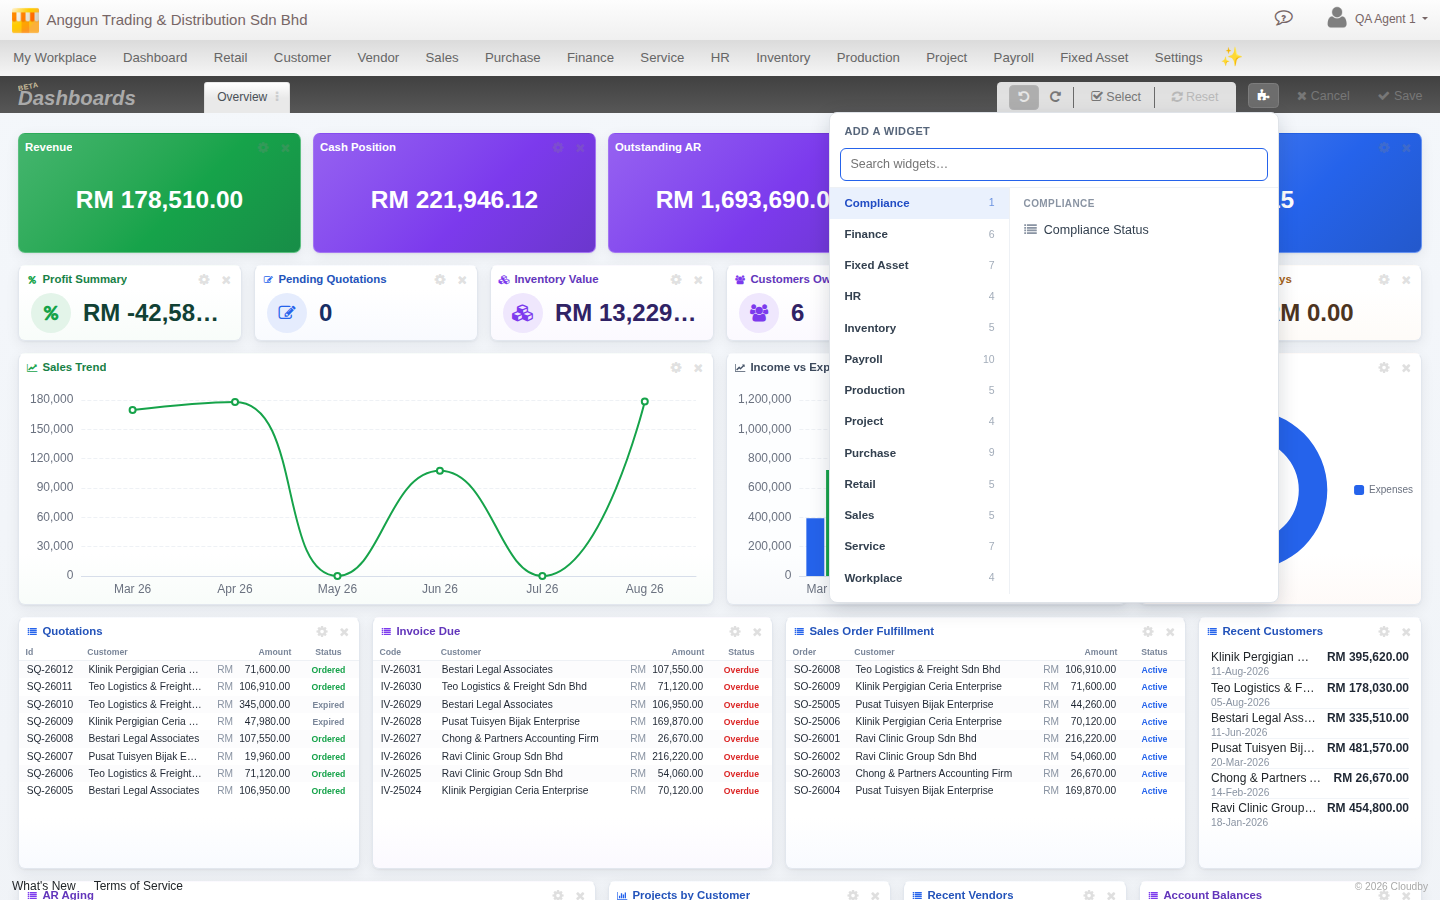Open the Fixed Asset menu
This screenshot has height=900, width=1440.
point(1094,58)
